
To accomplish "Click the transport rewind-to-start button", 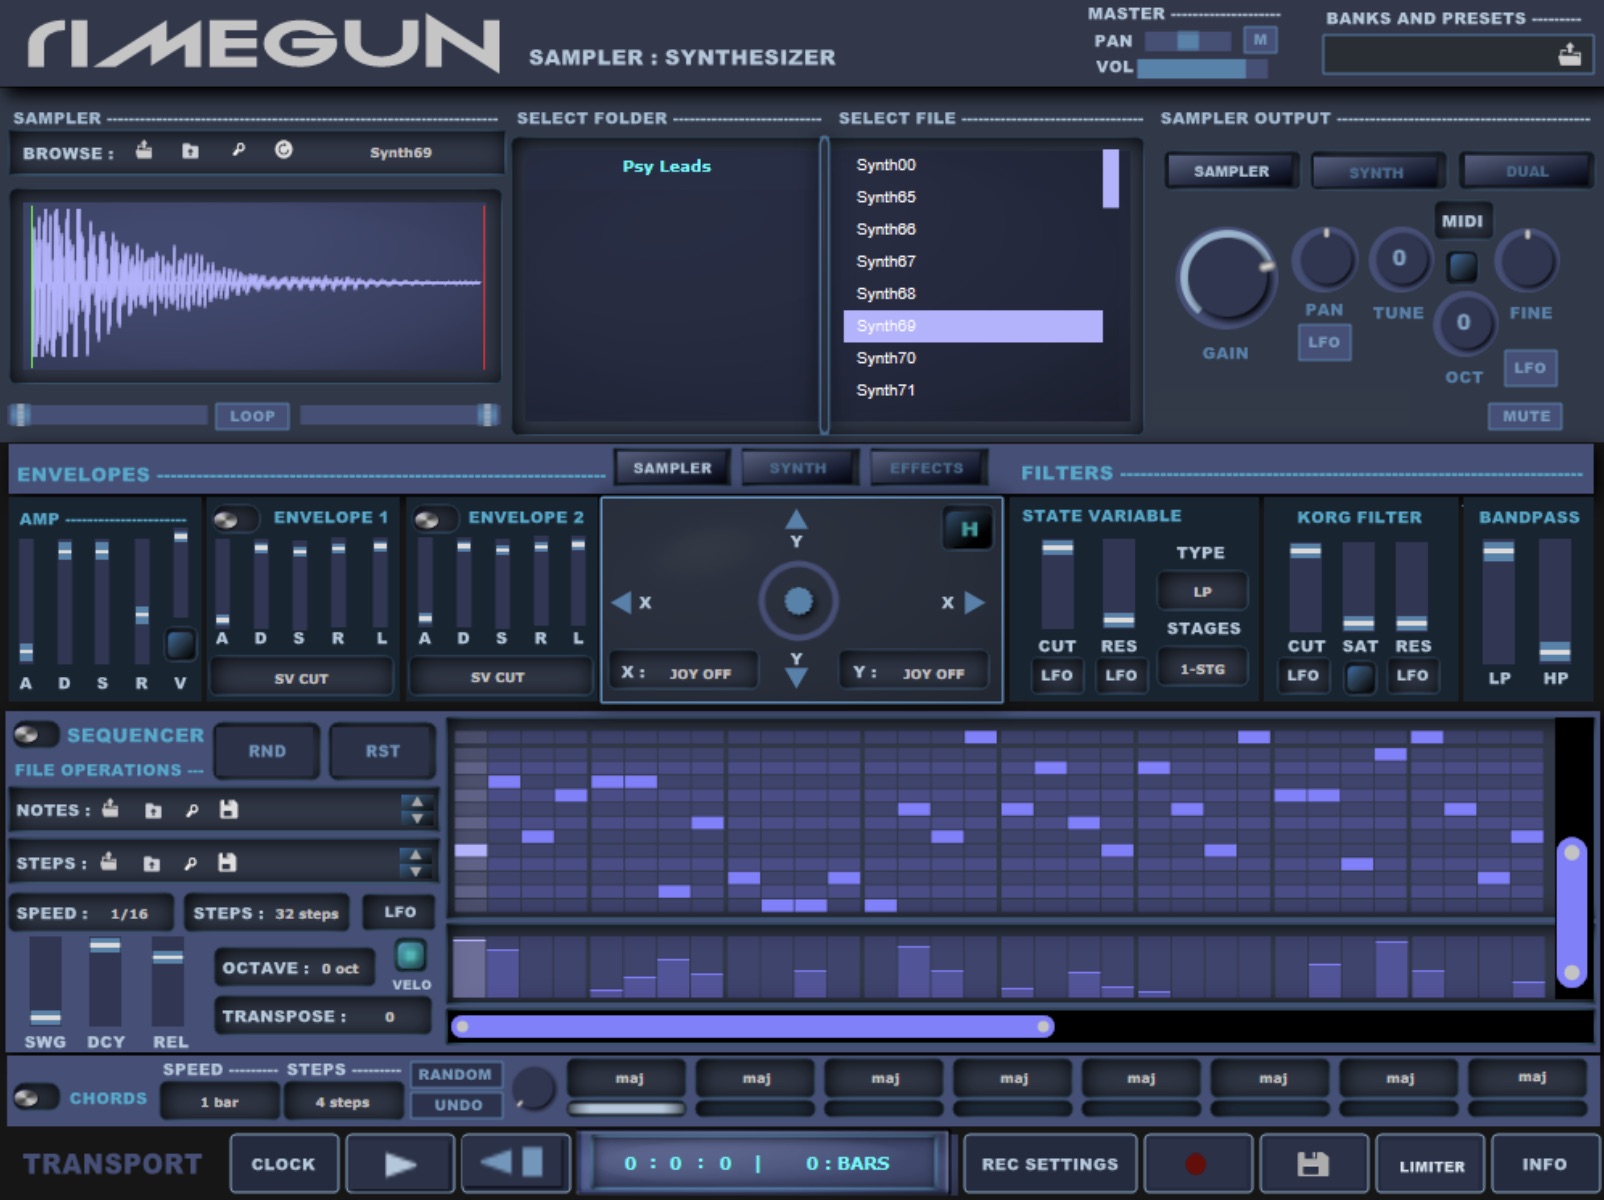I will [x=516, y=1163].
